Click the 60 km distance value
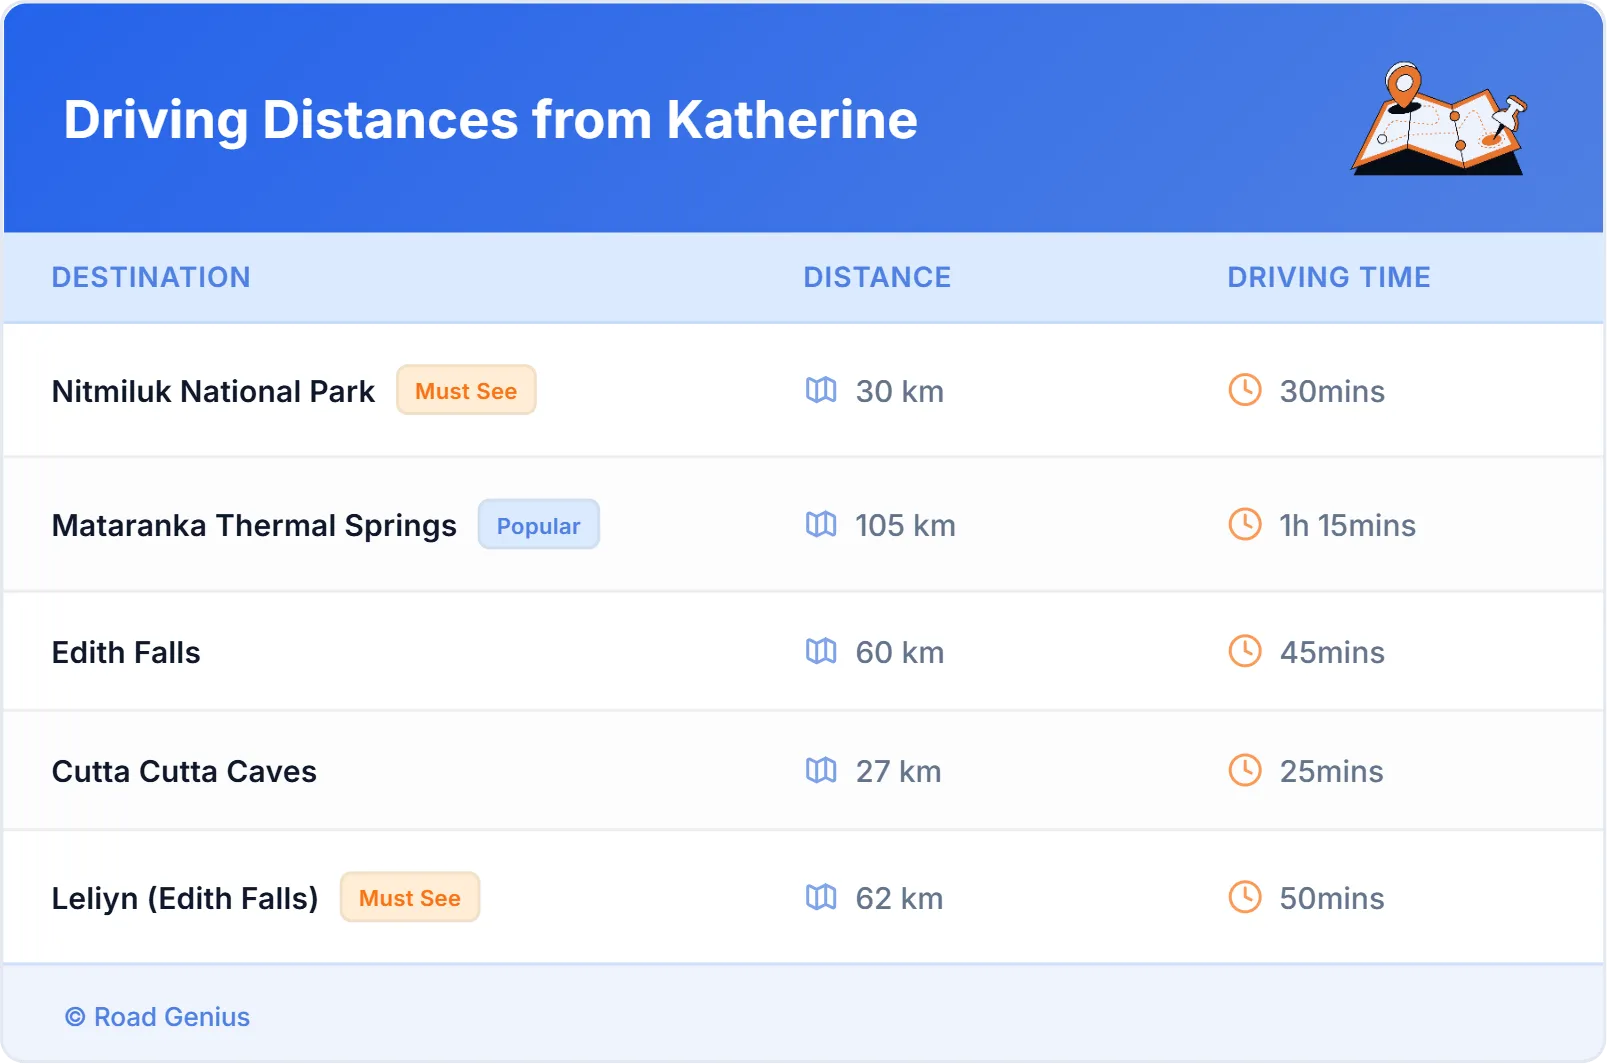This screenshot has width=1608, height=1064. point(899,652)
